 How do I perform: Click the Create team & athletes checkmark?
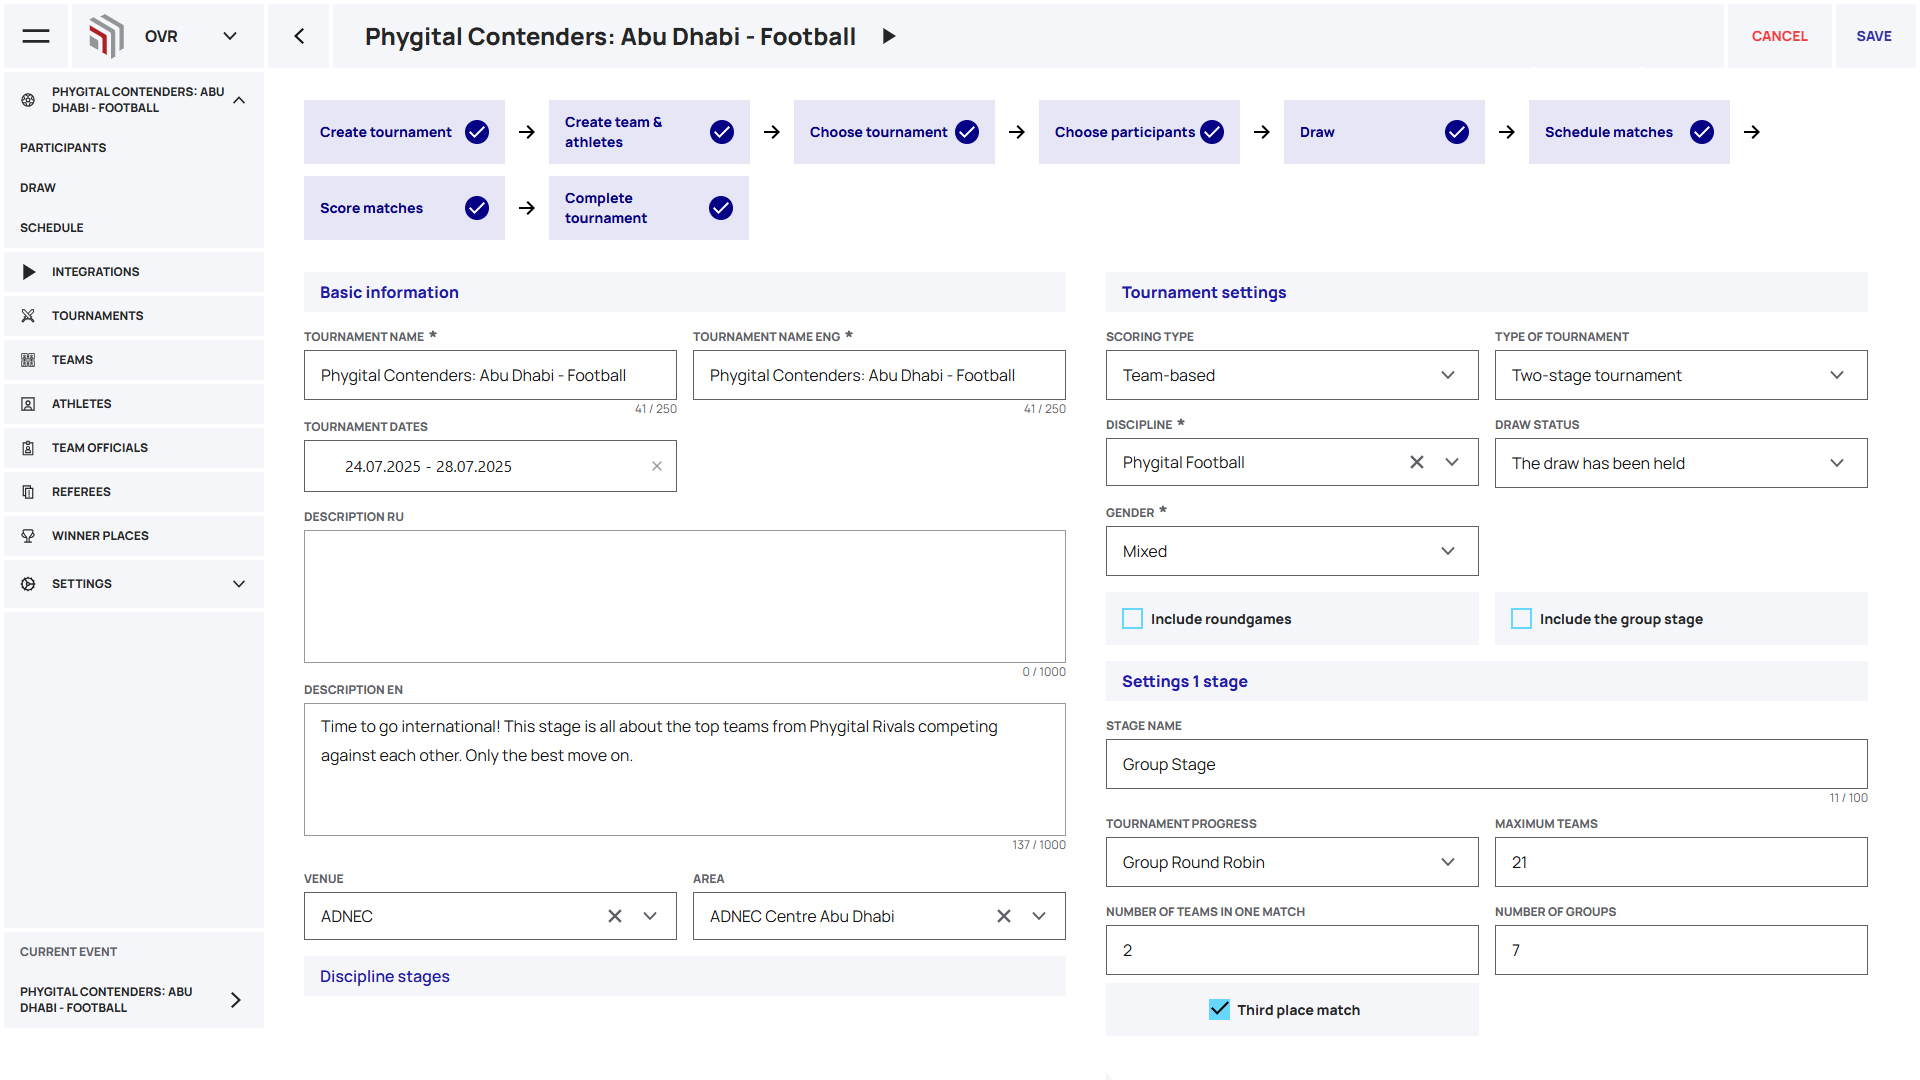coord(722,132)
